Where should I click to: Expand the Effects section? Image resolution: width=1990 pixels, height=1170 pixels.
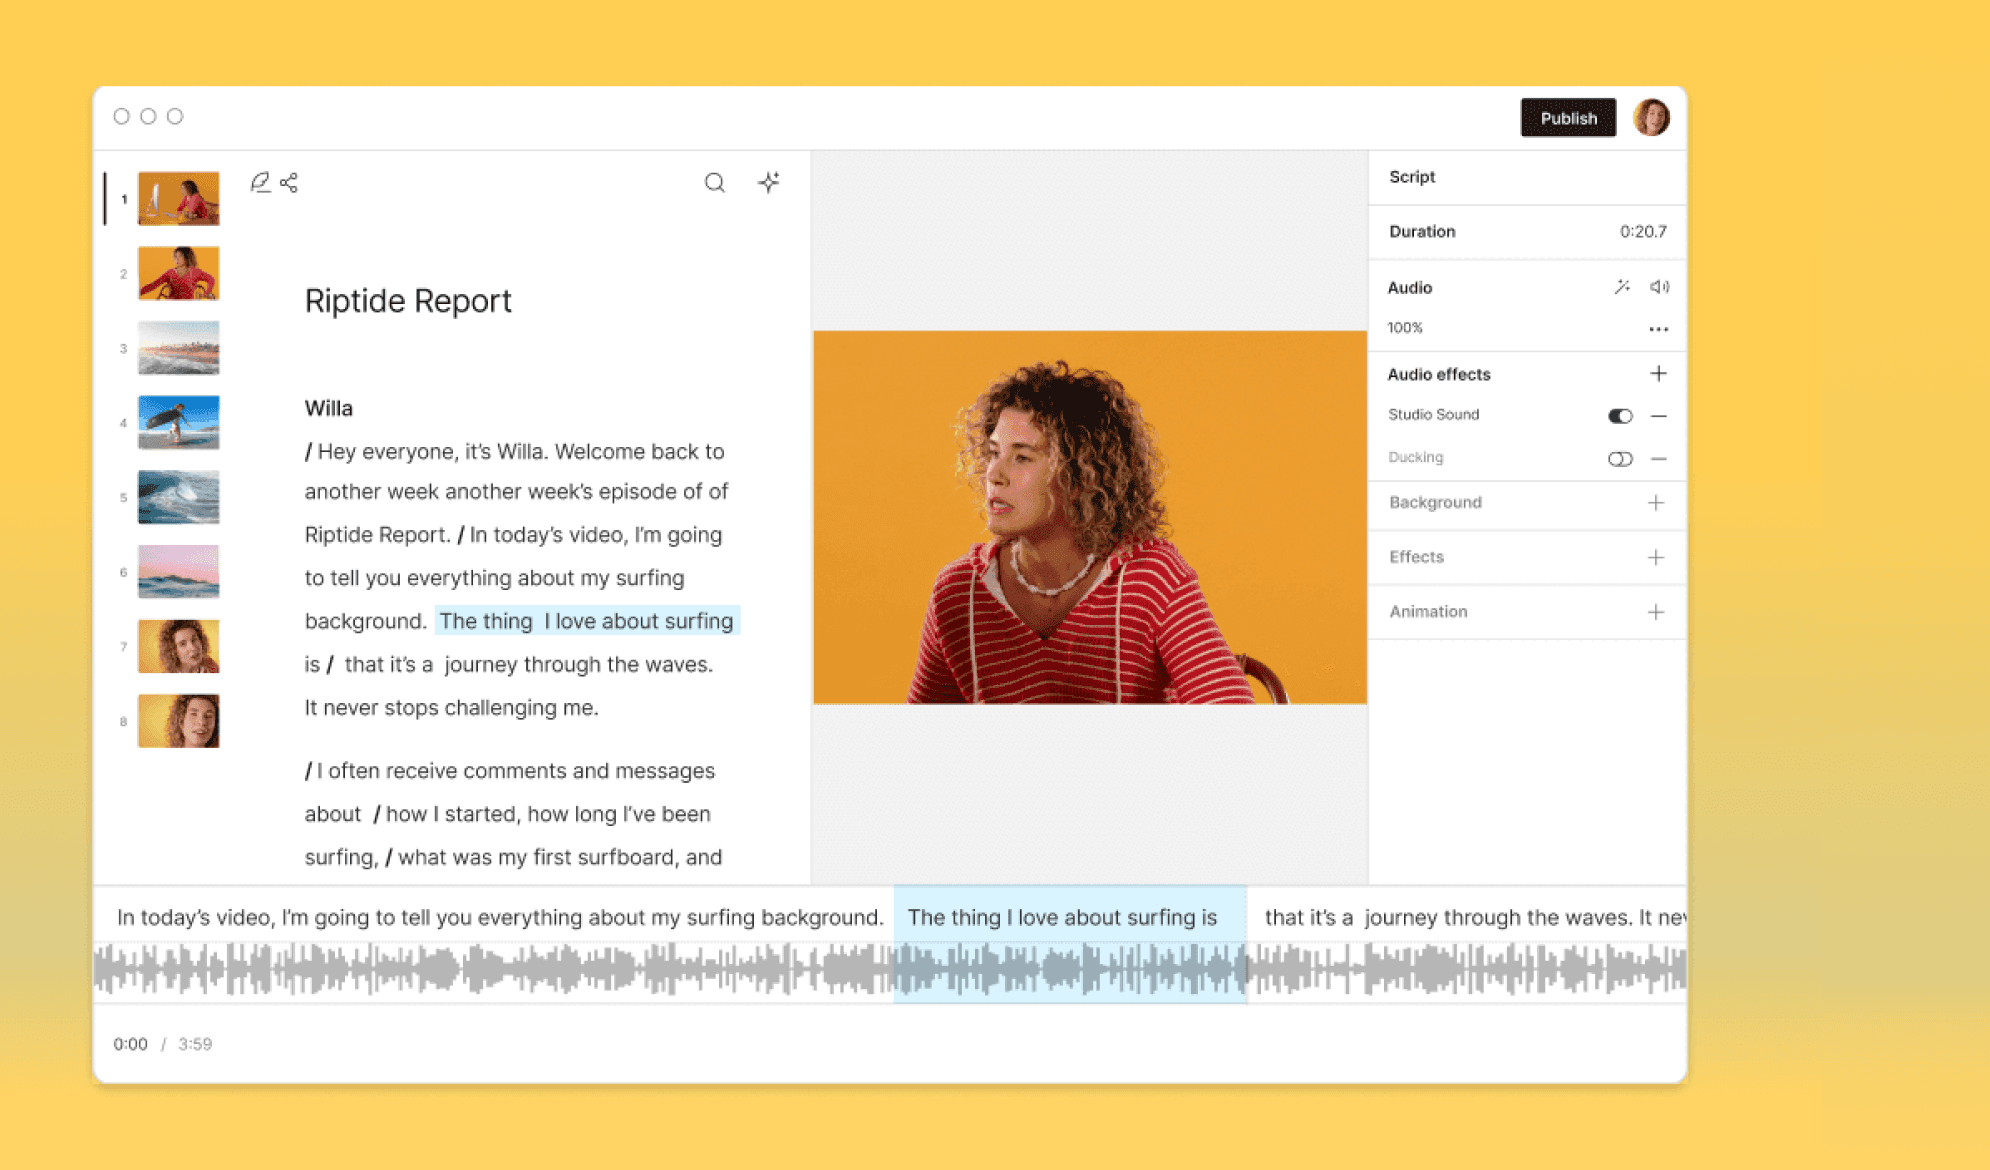1656,557
